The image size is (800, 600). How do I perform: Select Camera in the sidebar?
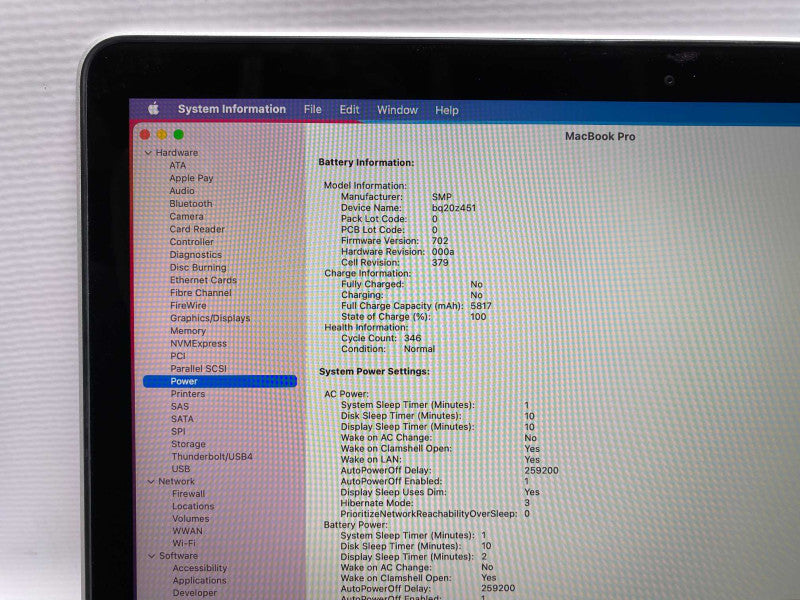click(186, 216)
